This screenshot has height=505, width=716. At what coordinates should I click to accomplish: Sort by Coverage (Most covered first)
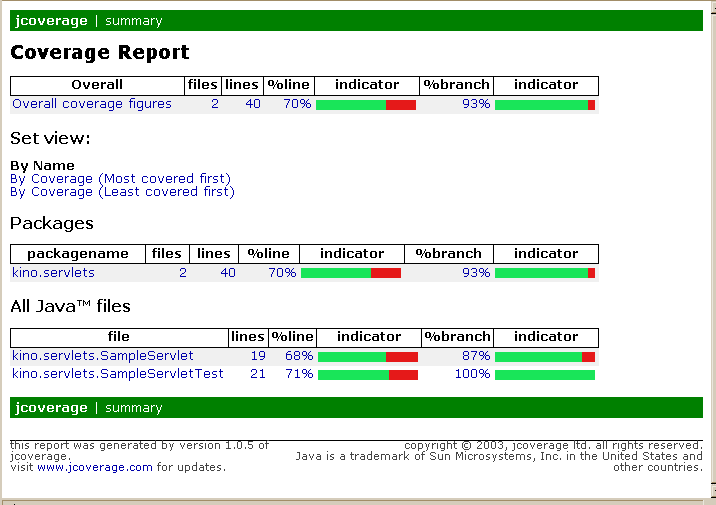120,179
